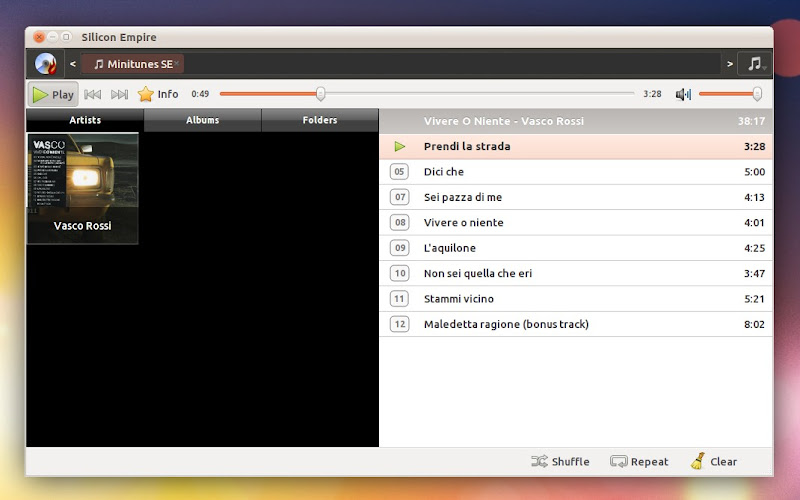Image resolution: width=800 pixels, height=500 pixels.
Task: Click the volume slider handle
Action: click(757, 93)
